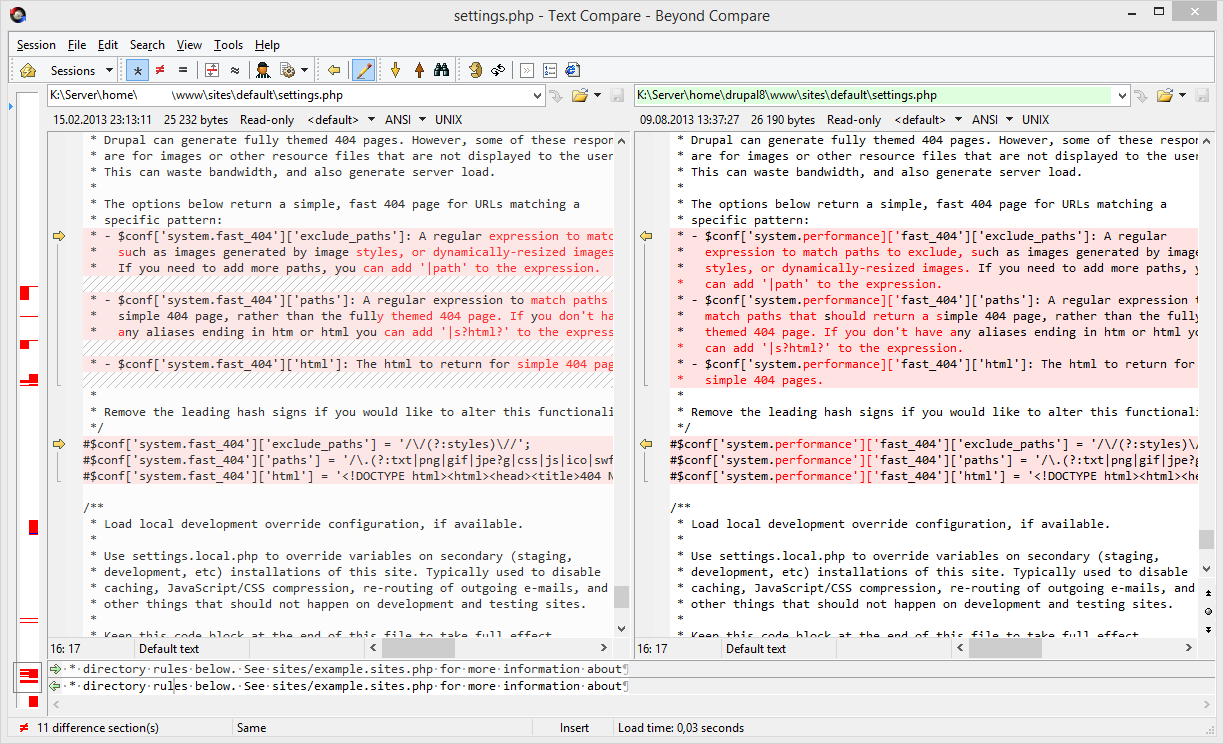Toggle Show All asterisk filter

(x=137, y=70)
